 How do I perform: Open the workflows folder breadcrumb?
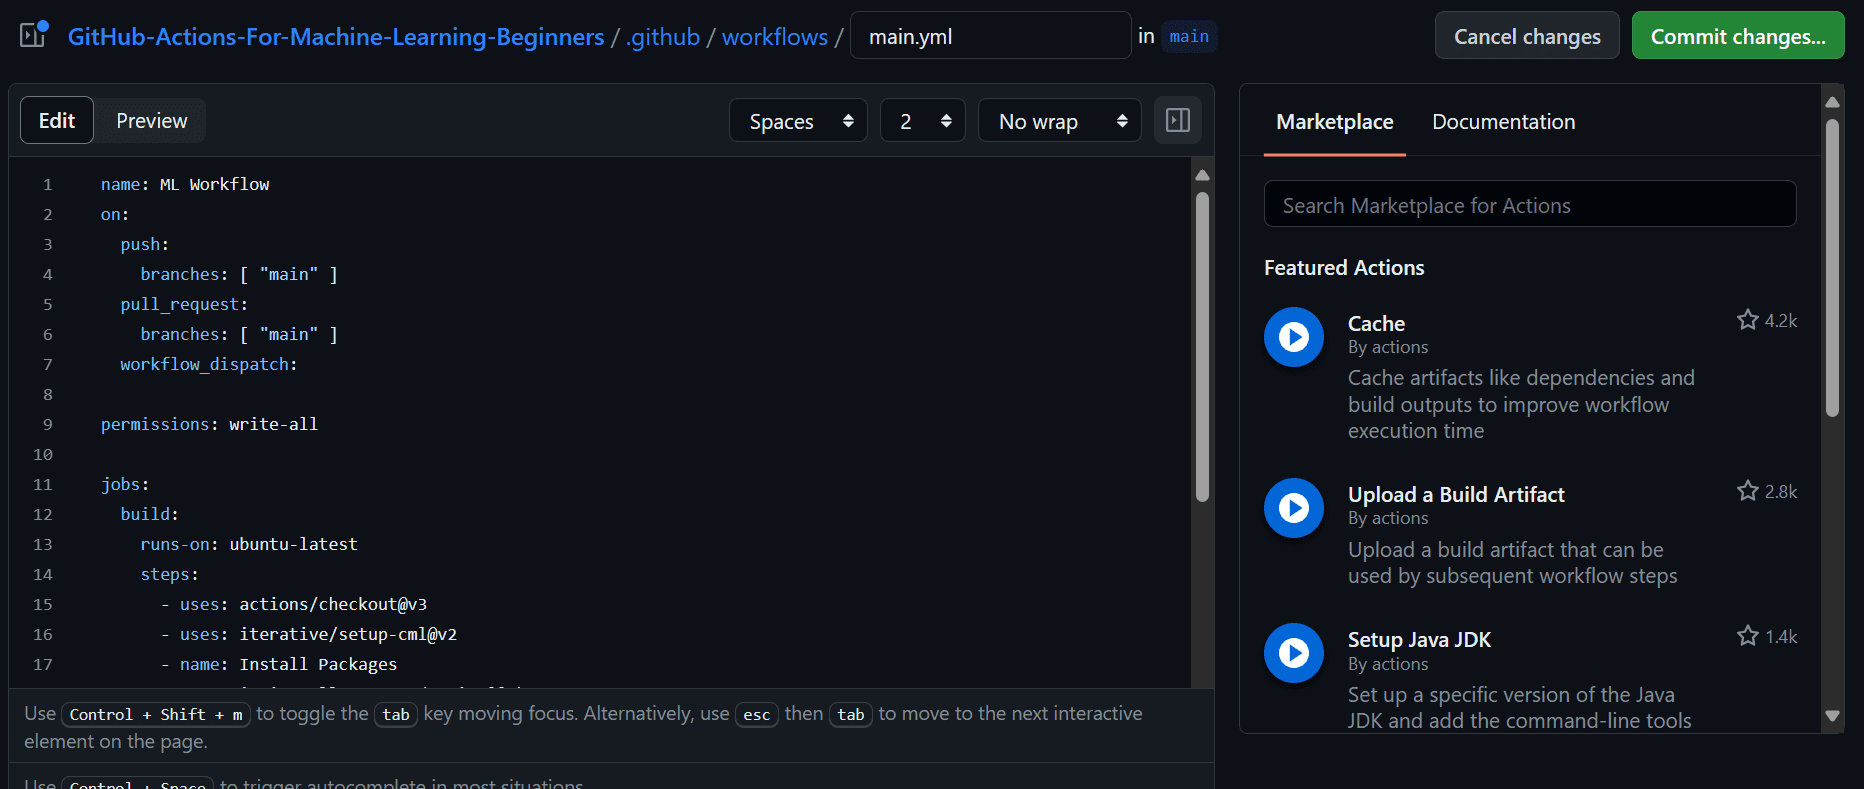775,37
